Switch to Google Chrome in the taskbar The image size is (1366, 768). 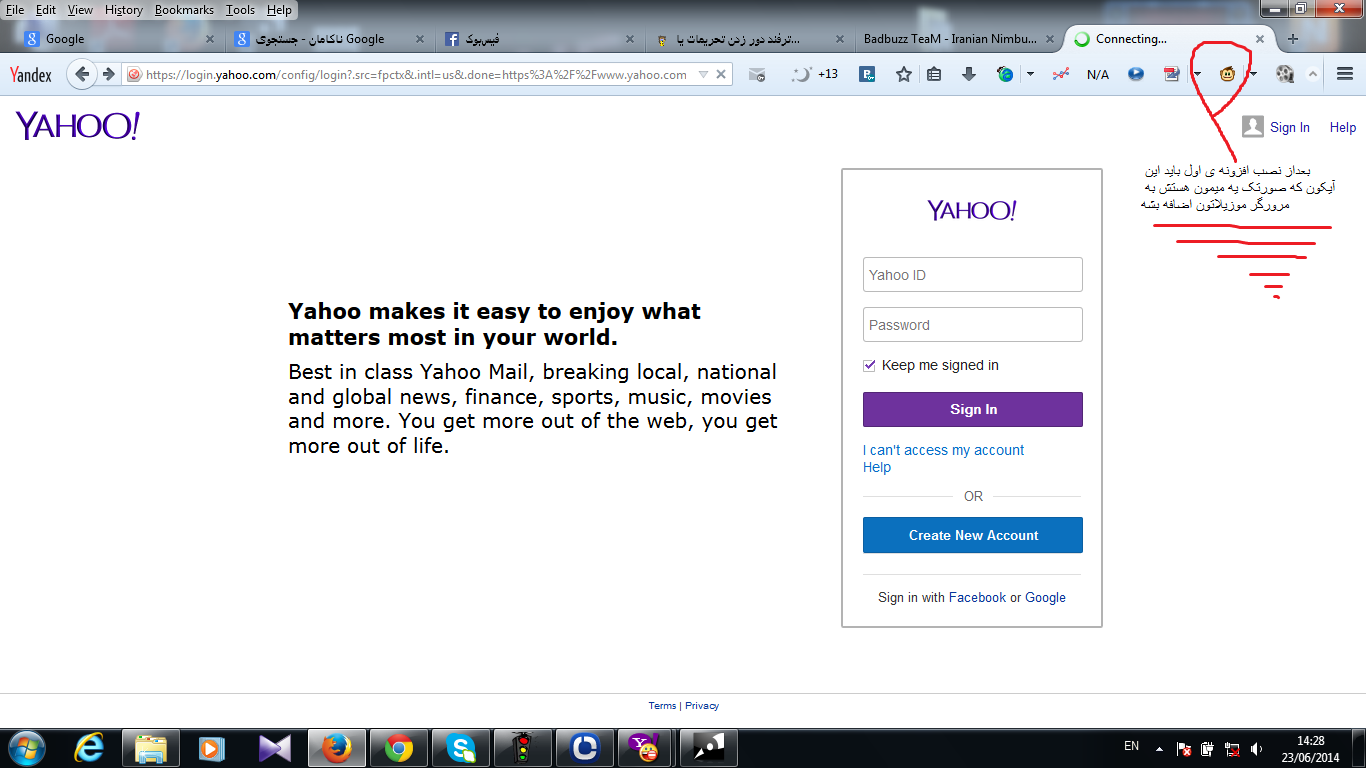pos(398,747)
